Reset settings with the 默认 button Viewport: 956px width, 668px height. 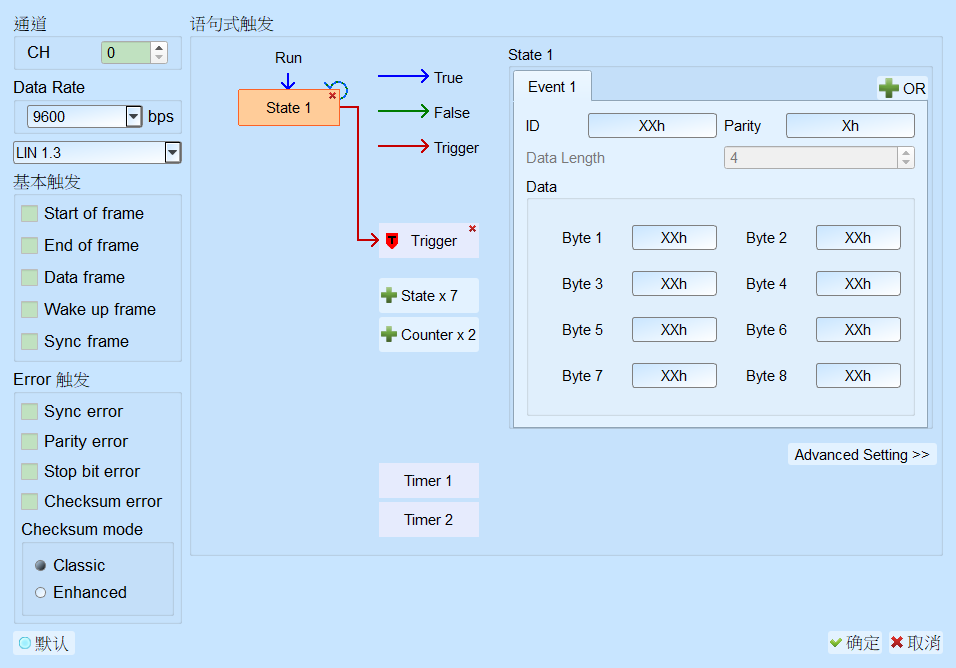[44, 643]
